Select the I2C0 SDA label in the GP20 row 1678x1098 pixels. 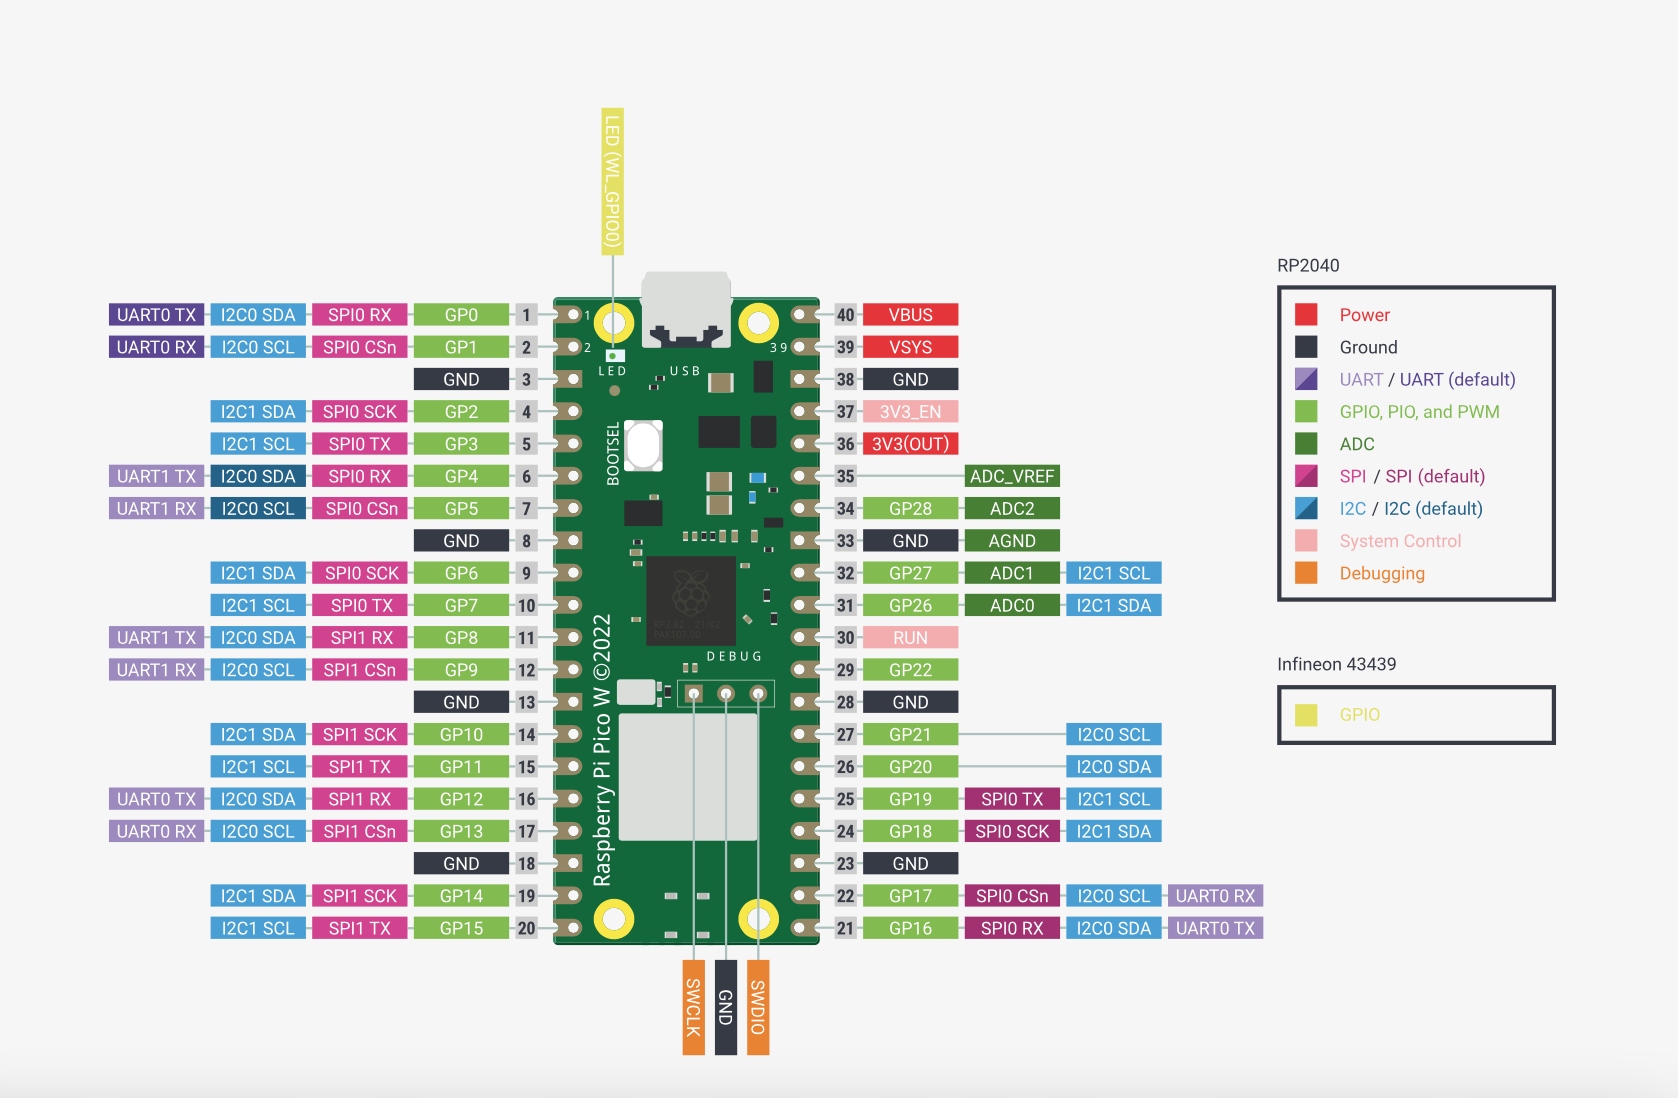click(x=1114, y=767)
